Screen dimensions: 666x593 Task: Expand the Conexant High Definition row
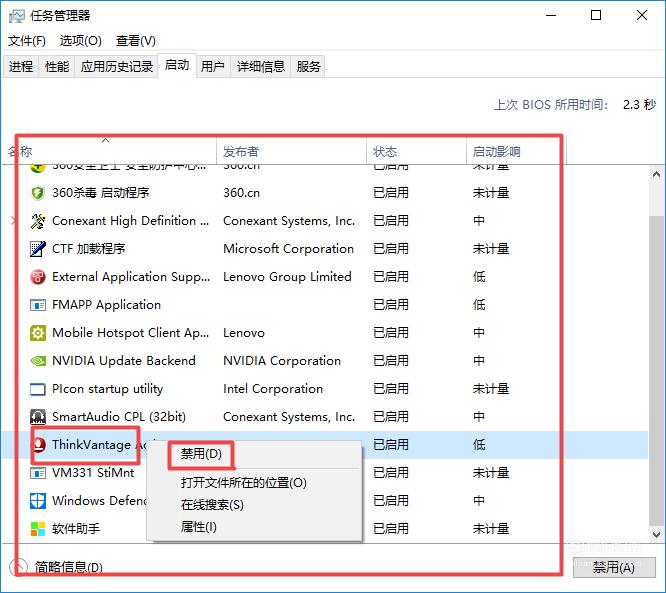[13, 220]
